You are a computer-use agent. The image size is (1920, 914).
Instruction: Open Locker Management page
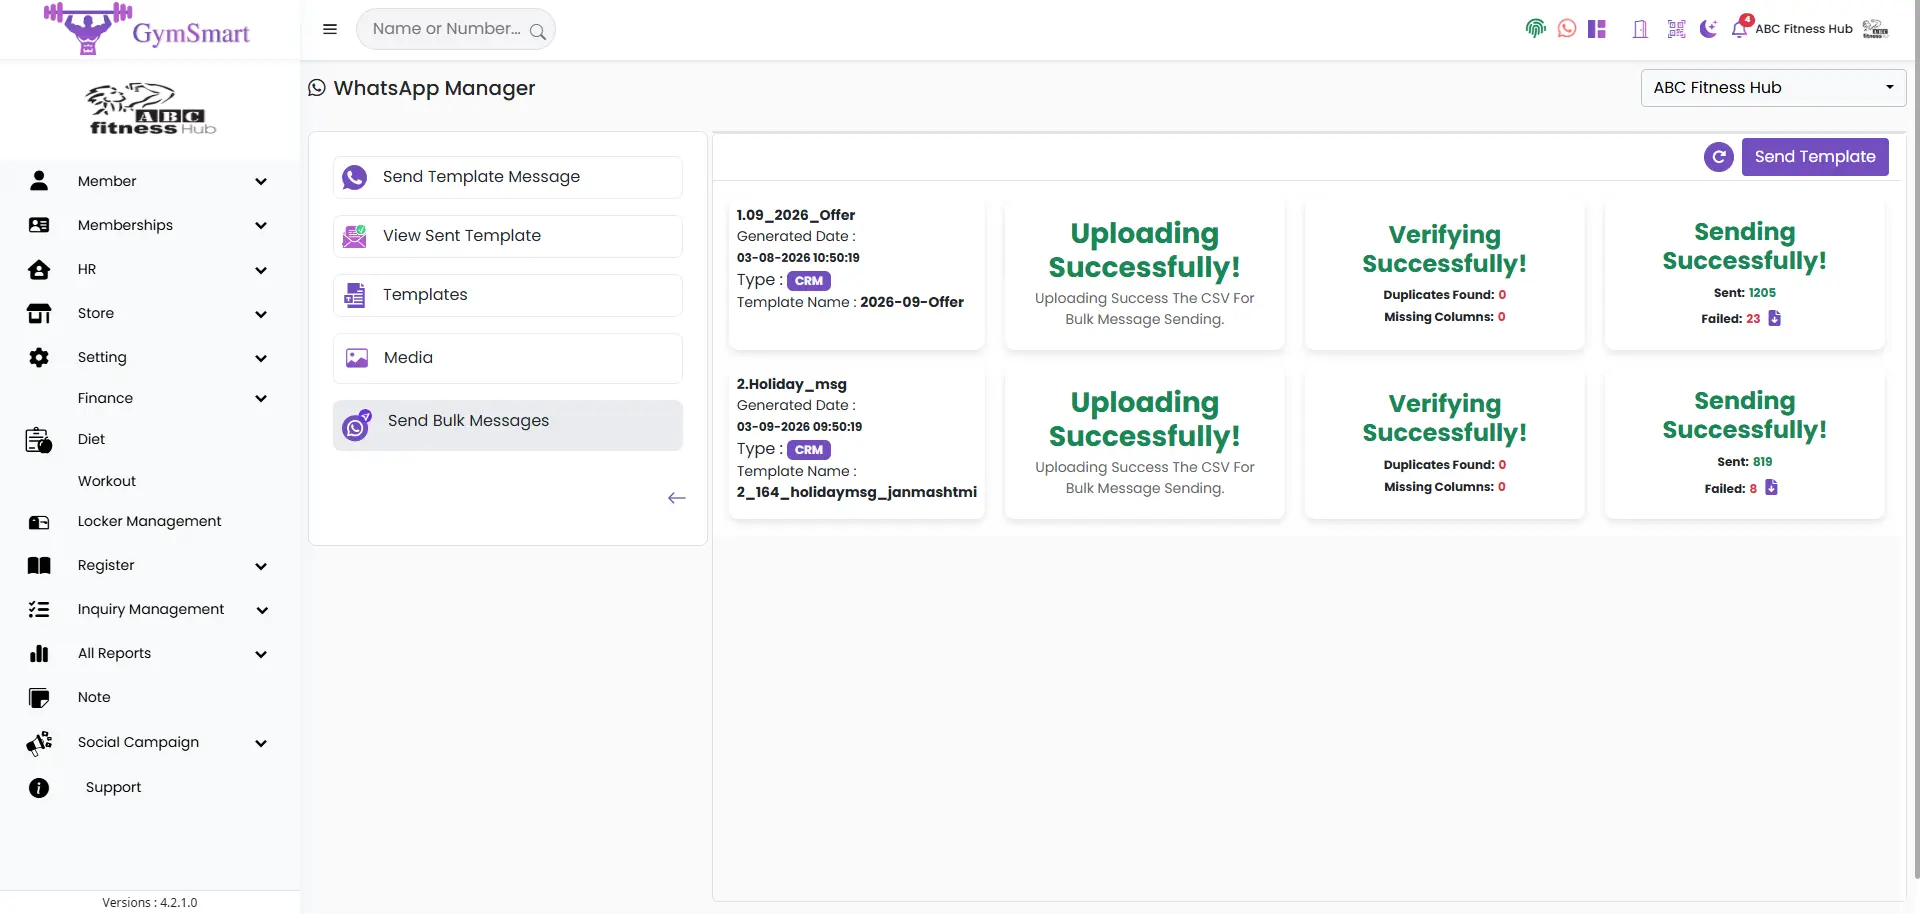148,521
